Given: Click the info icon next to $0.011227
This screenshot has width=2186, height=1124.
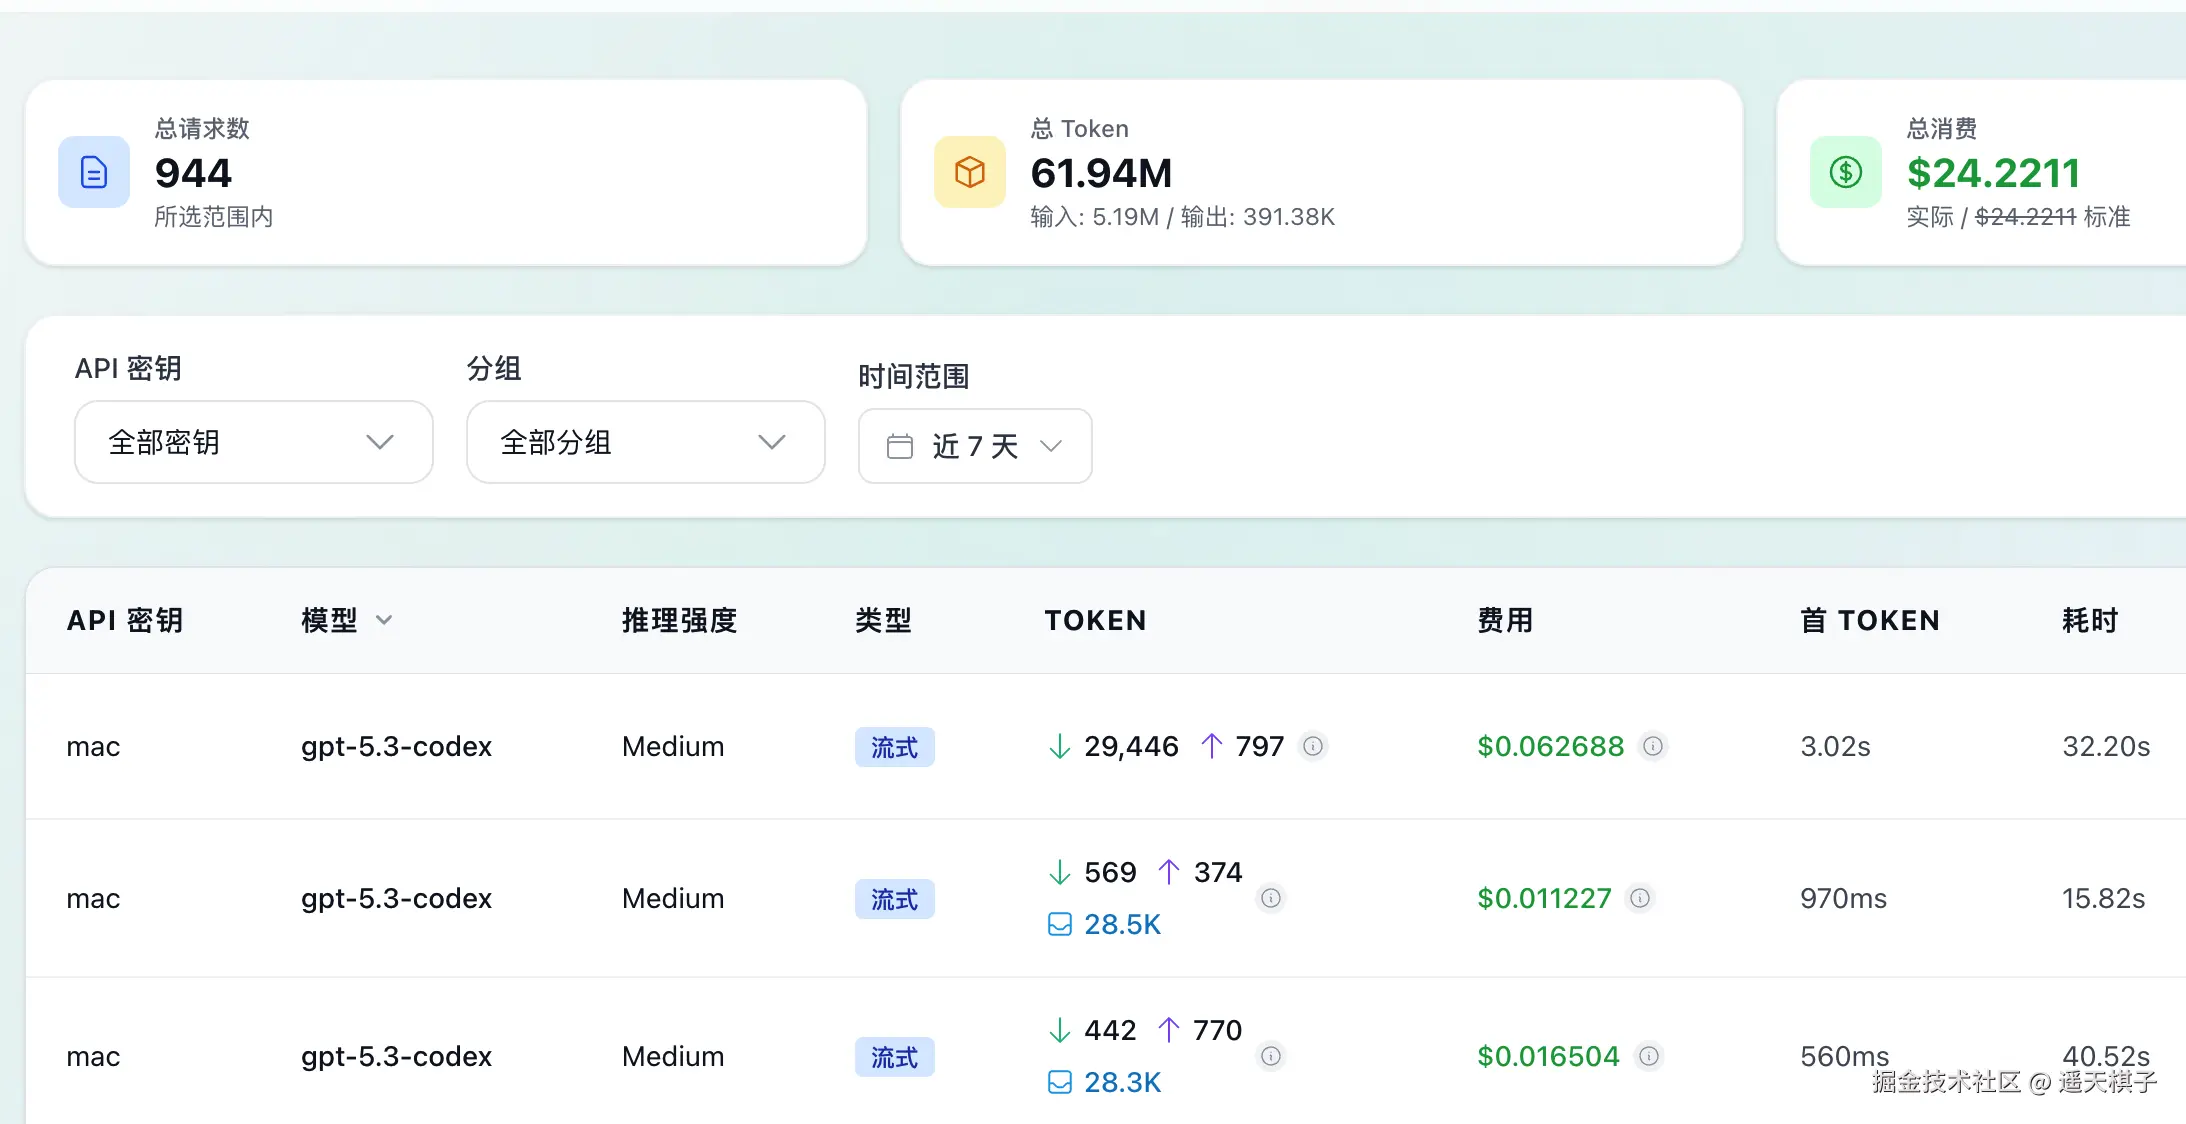Looking at the screenshot, I should tap(1640, 898).
